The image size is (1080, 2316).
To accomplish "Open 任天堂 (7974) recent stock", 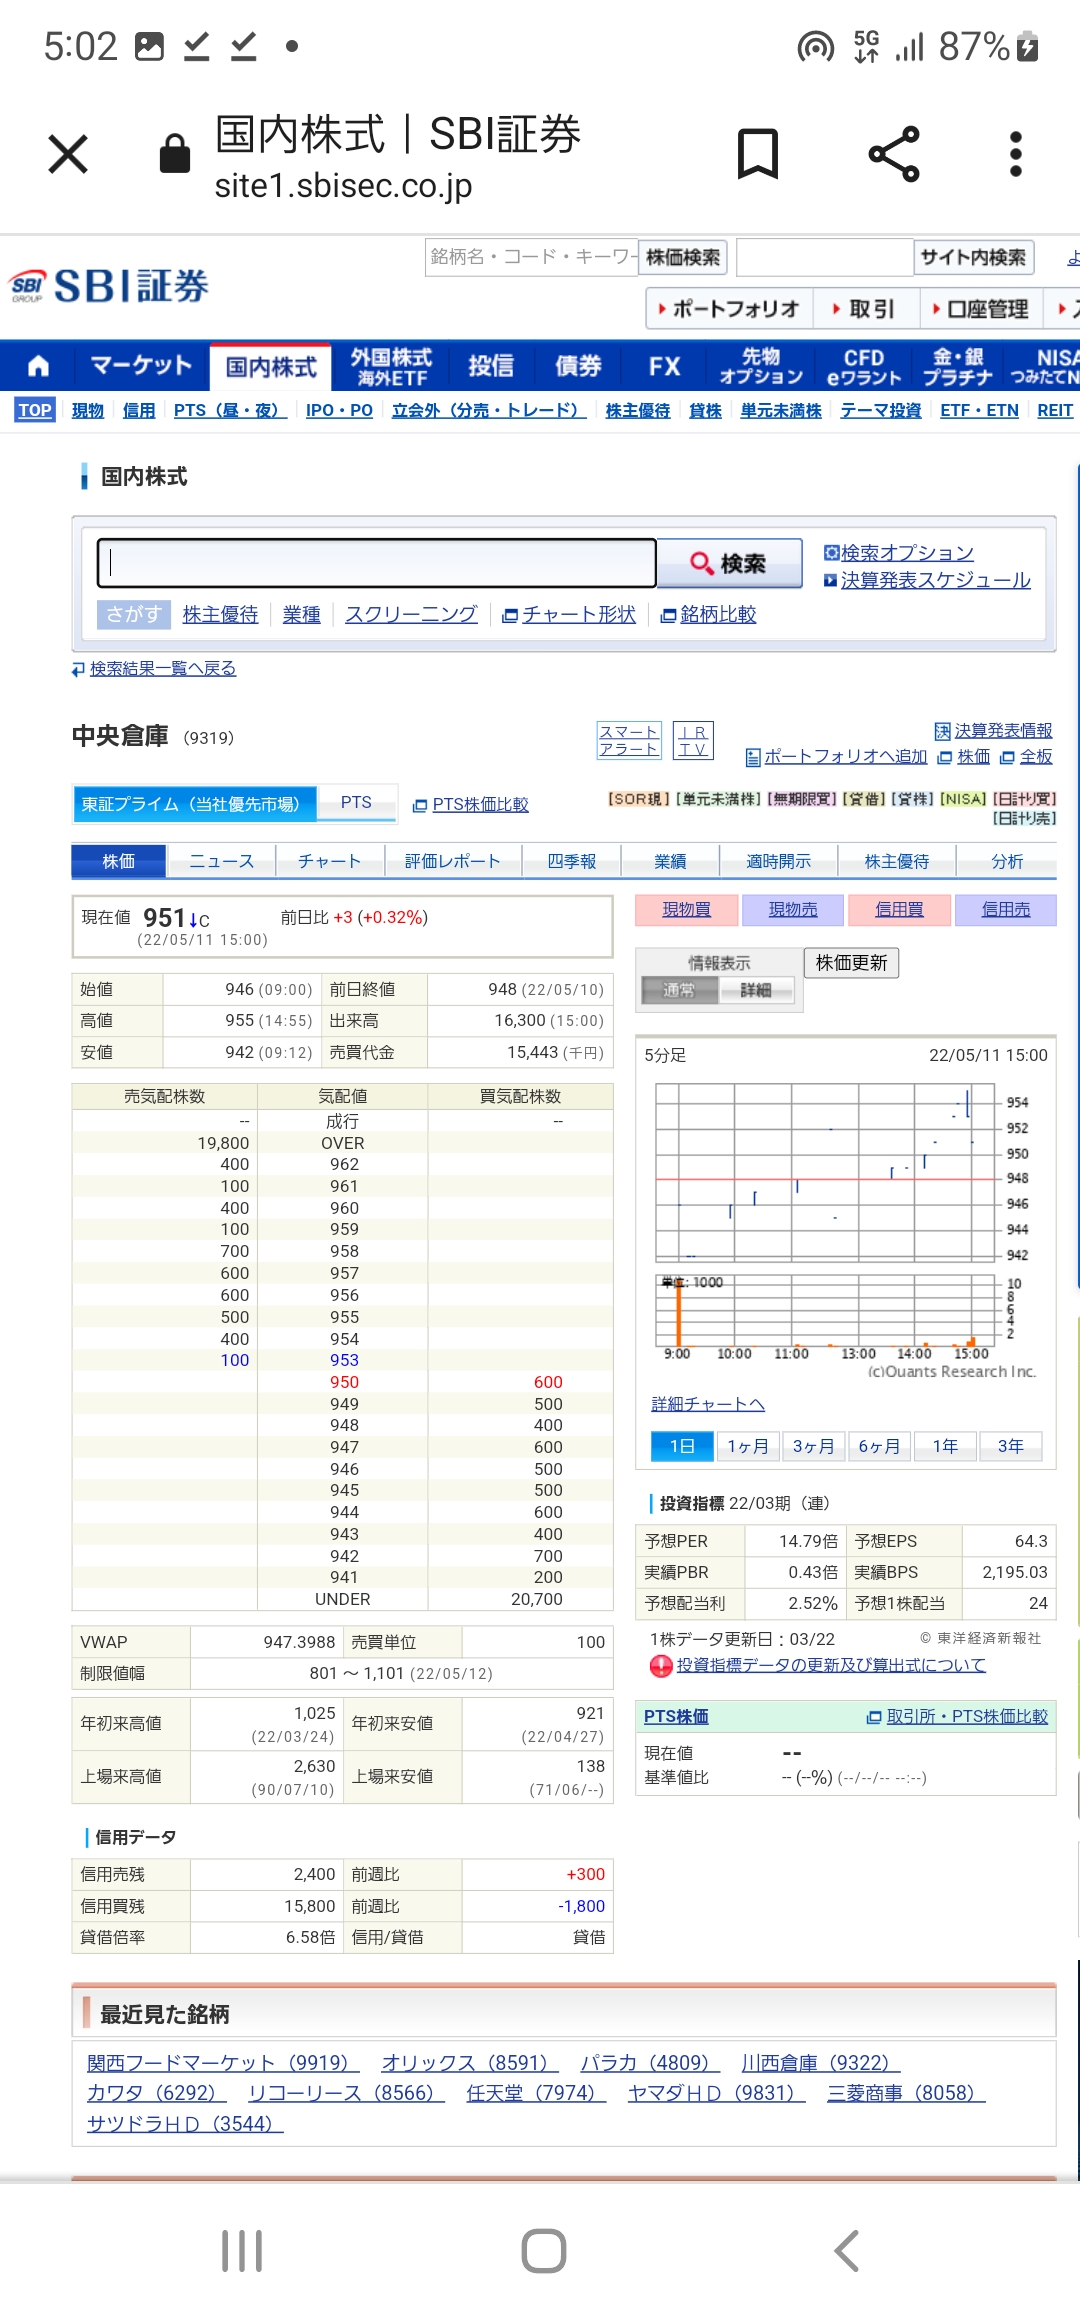I will click(536, 2093).
